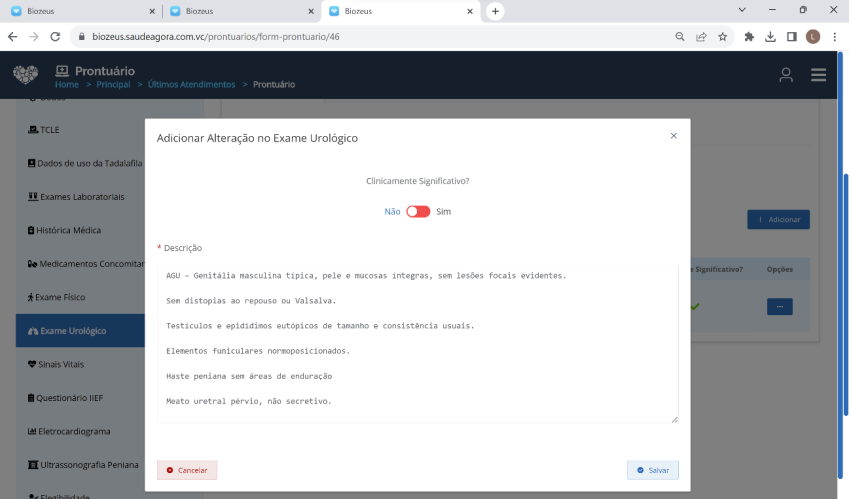Toggle the Clinicamente Significativo switch
The width and height of the screenshot is (852, 499).
pos(418,212)
